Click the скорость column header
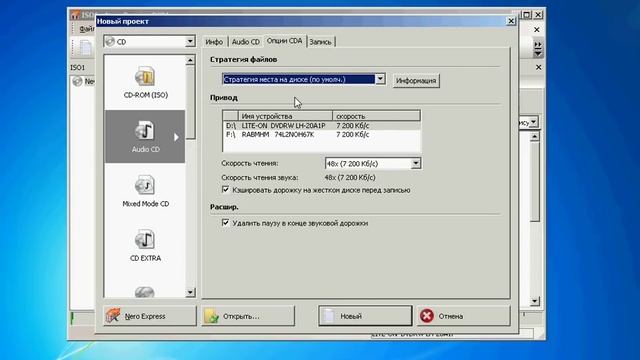640x360 pixels. pyautogui.click(x=376, y=116)
